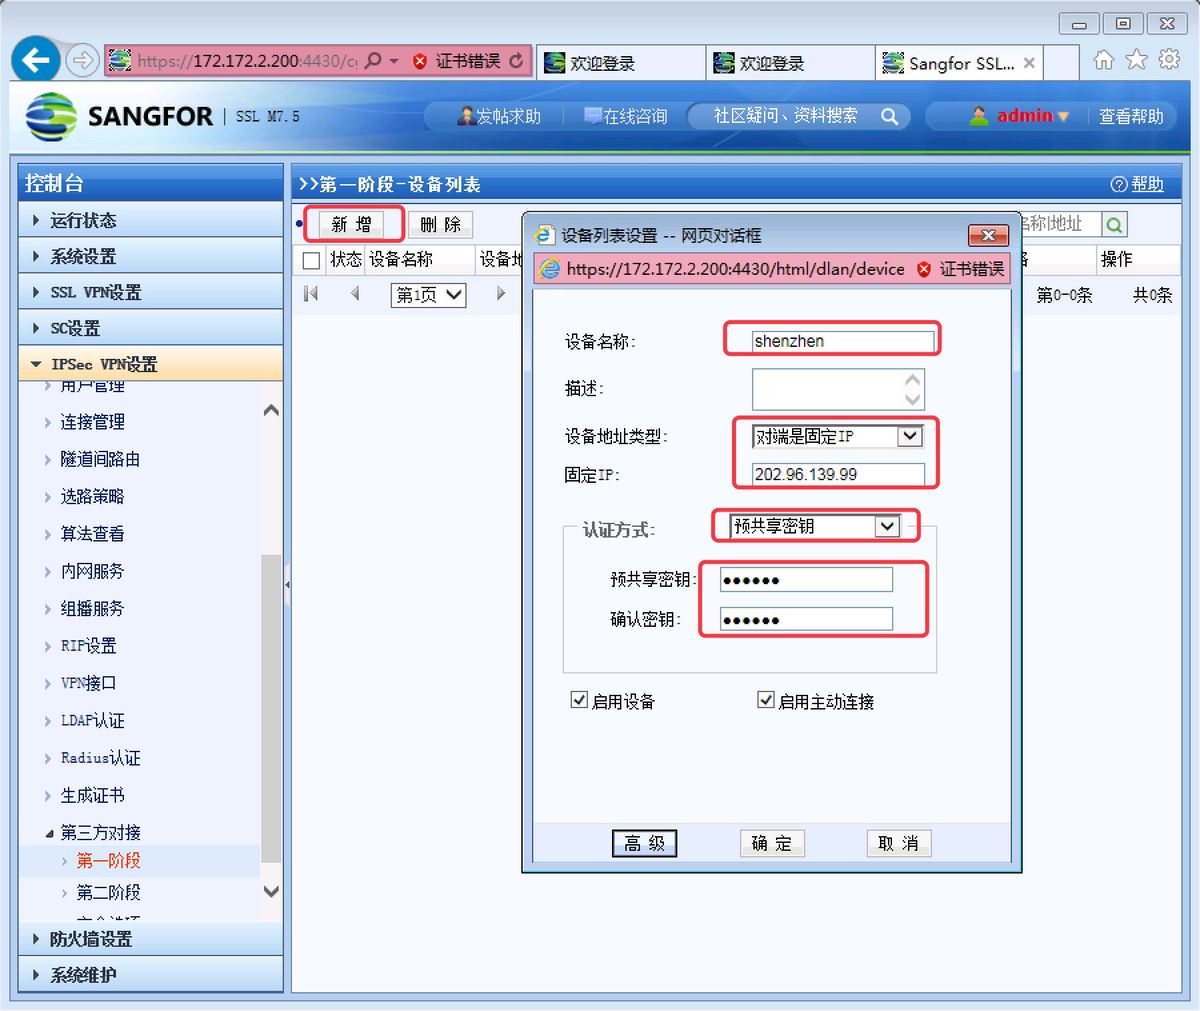1200x1011 pixels.
Task: Click the certificate error icon in address bar
Action: pos(418,60)
